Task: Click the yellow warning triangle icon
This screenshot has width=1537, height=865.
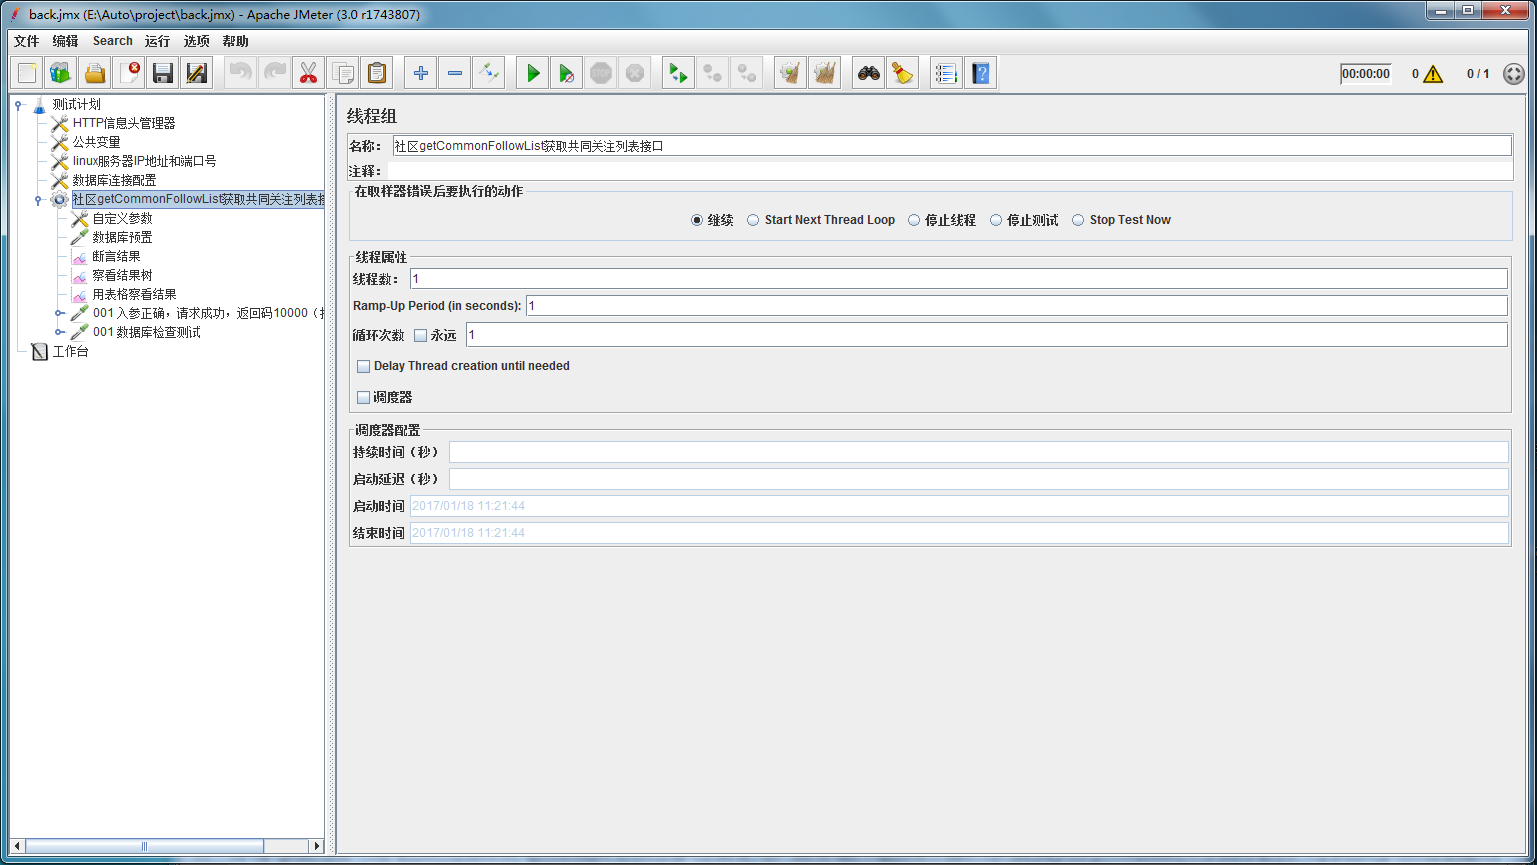Action: pos(1433,74)
